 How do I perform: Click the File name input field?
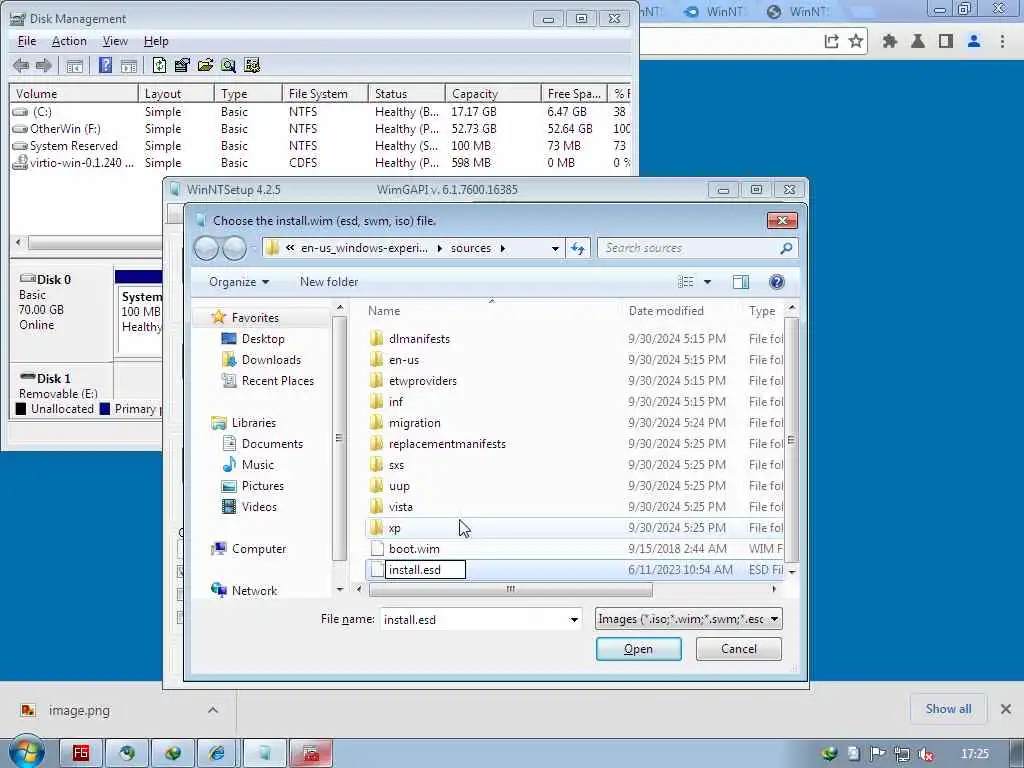(473, 620)
